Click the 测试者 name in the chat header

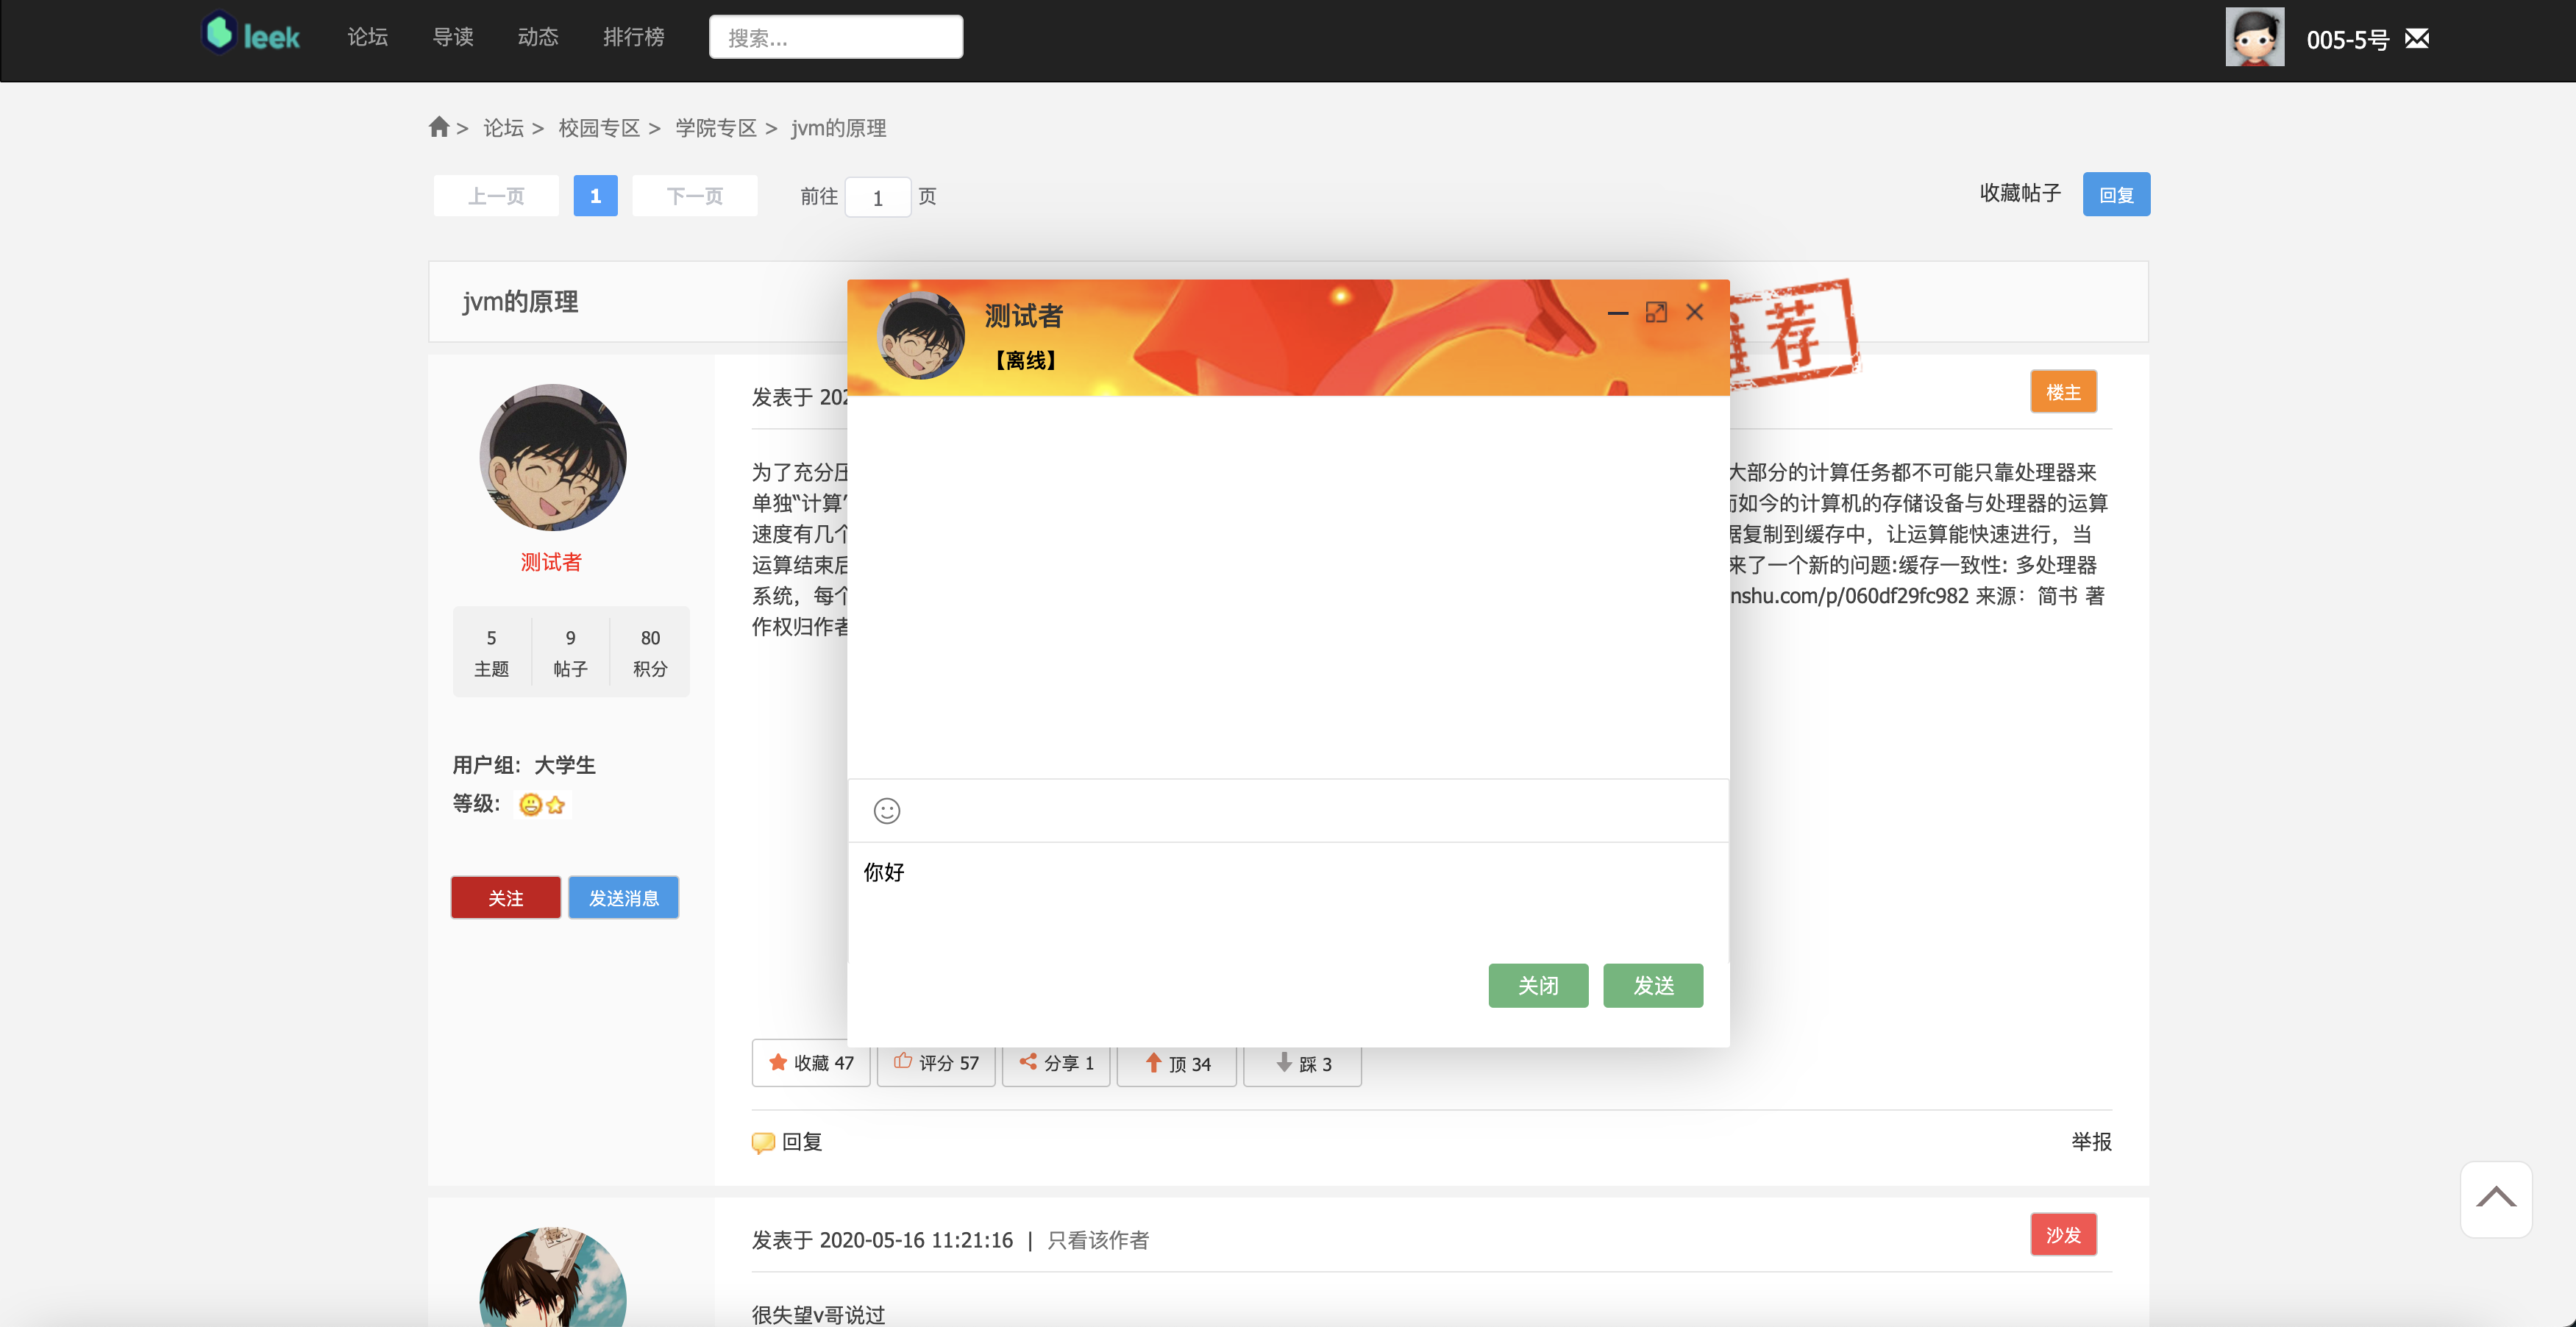1024,316
